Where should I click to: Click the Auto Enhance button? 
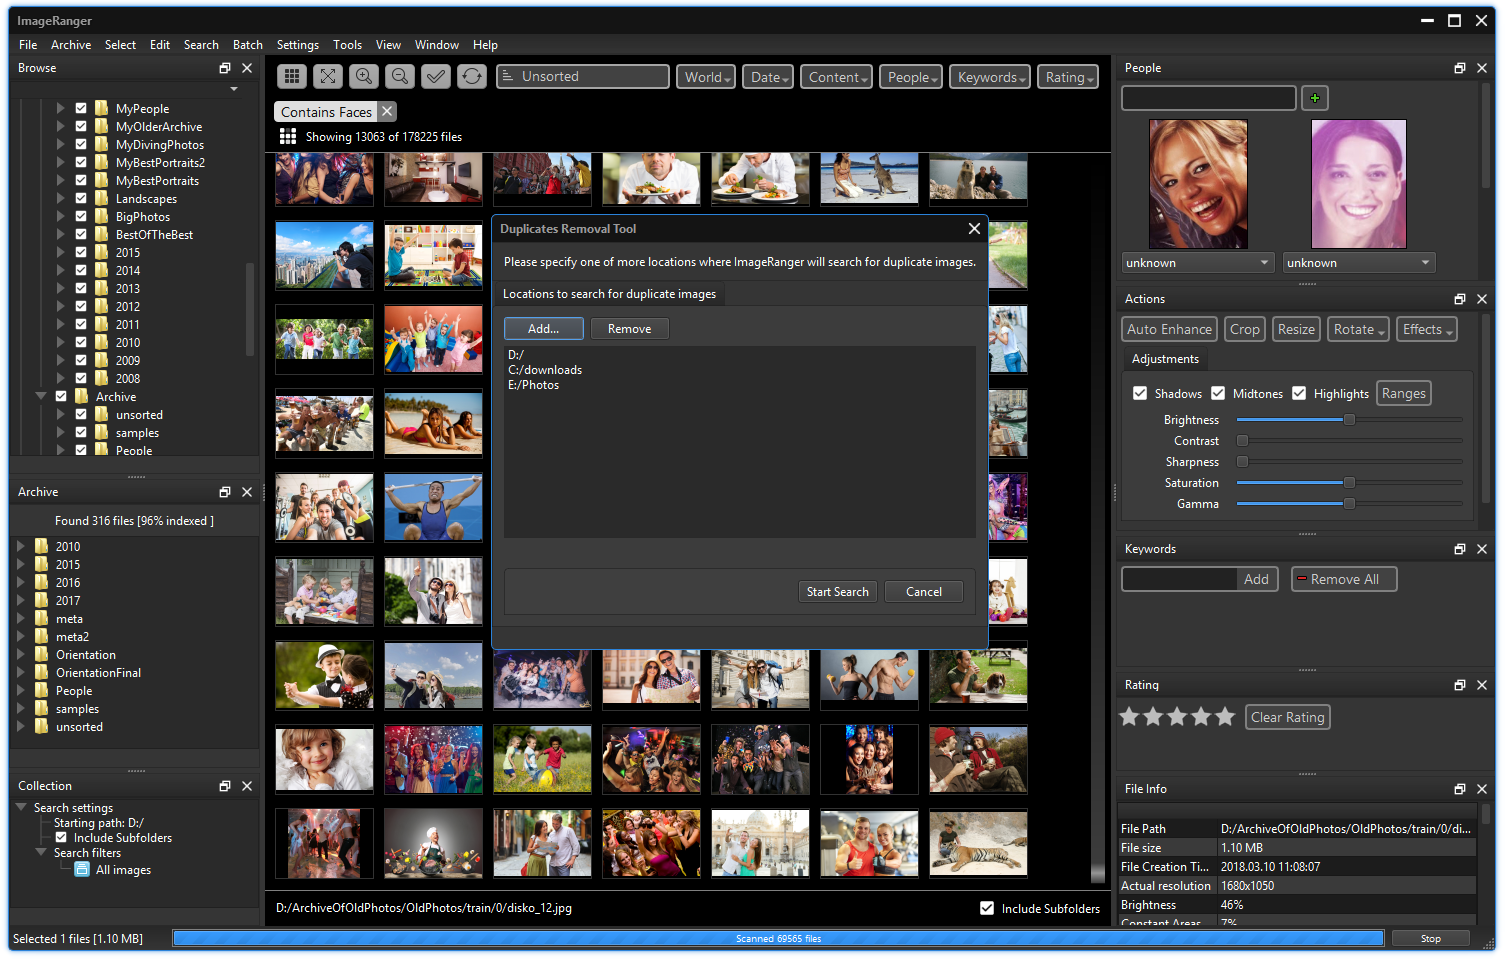[x=1169, y=329]
